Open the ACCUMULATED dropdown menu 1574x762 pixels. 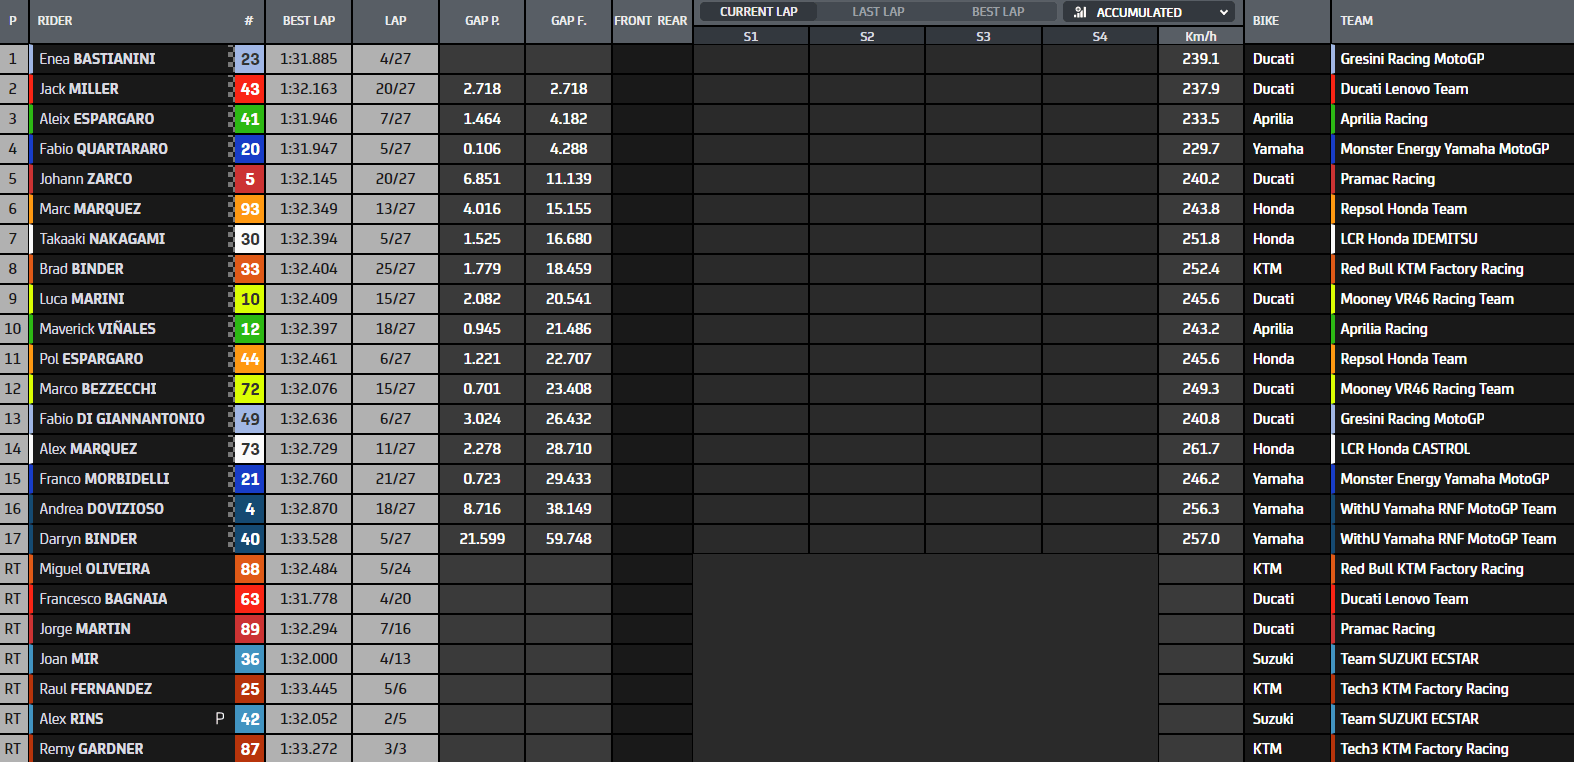click(1149, 12)
